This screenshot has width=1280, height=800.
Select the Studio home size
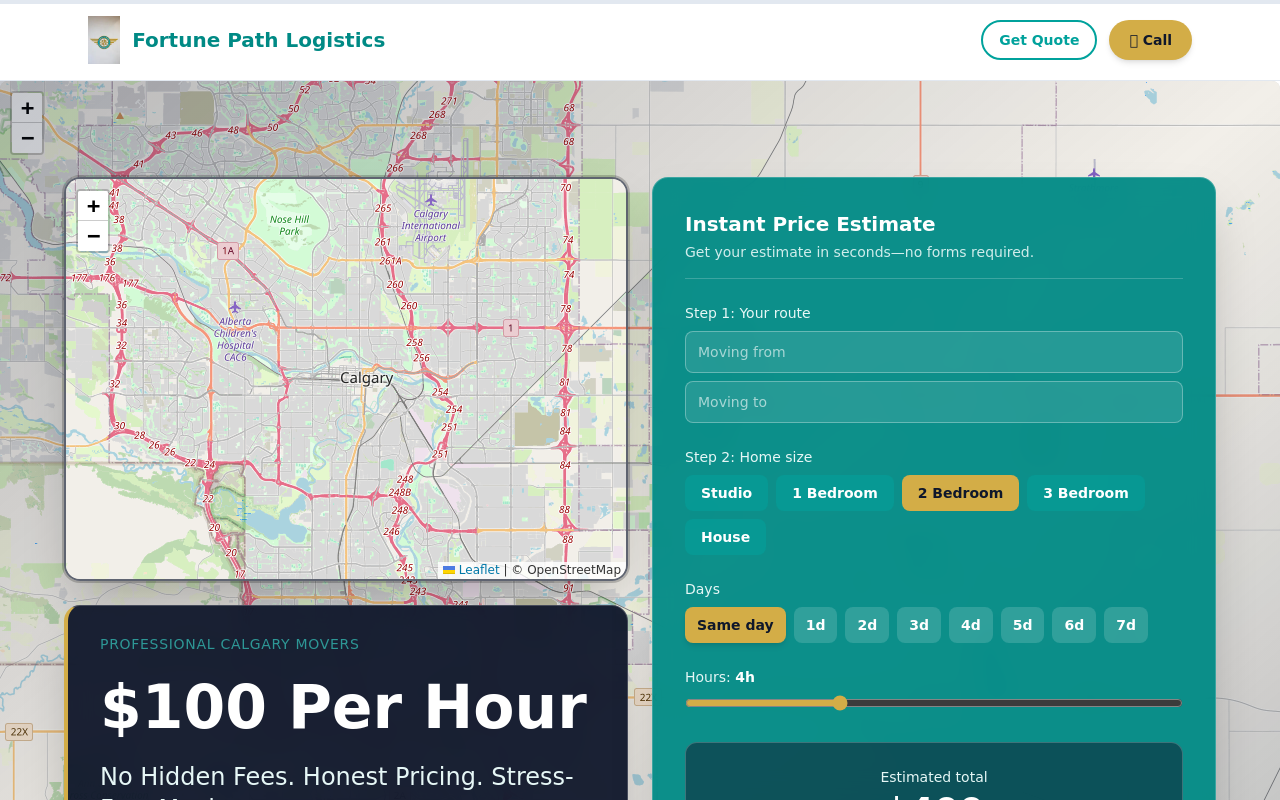pyautogui.click(x=726, y=492)
